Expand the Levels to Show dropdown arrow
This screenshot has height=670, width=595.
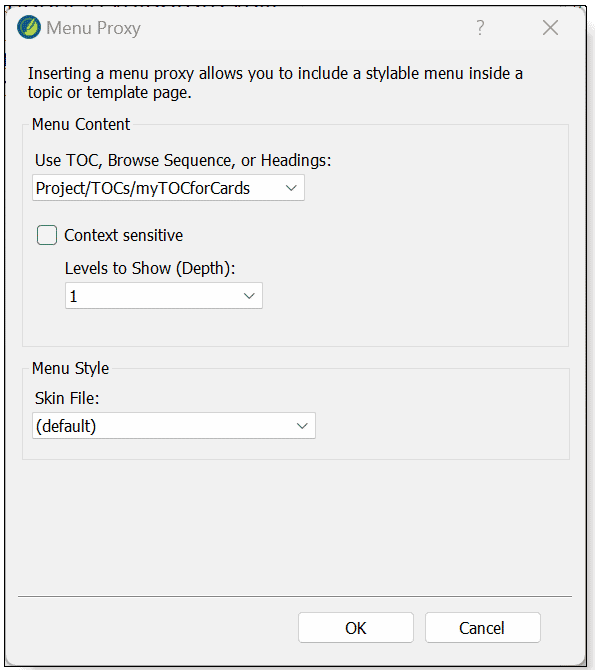coord(249,296)
